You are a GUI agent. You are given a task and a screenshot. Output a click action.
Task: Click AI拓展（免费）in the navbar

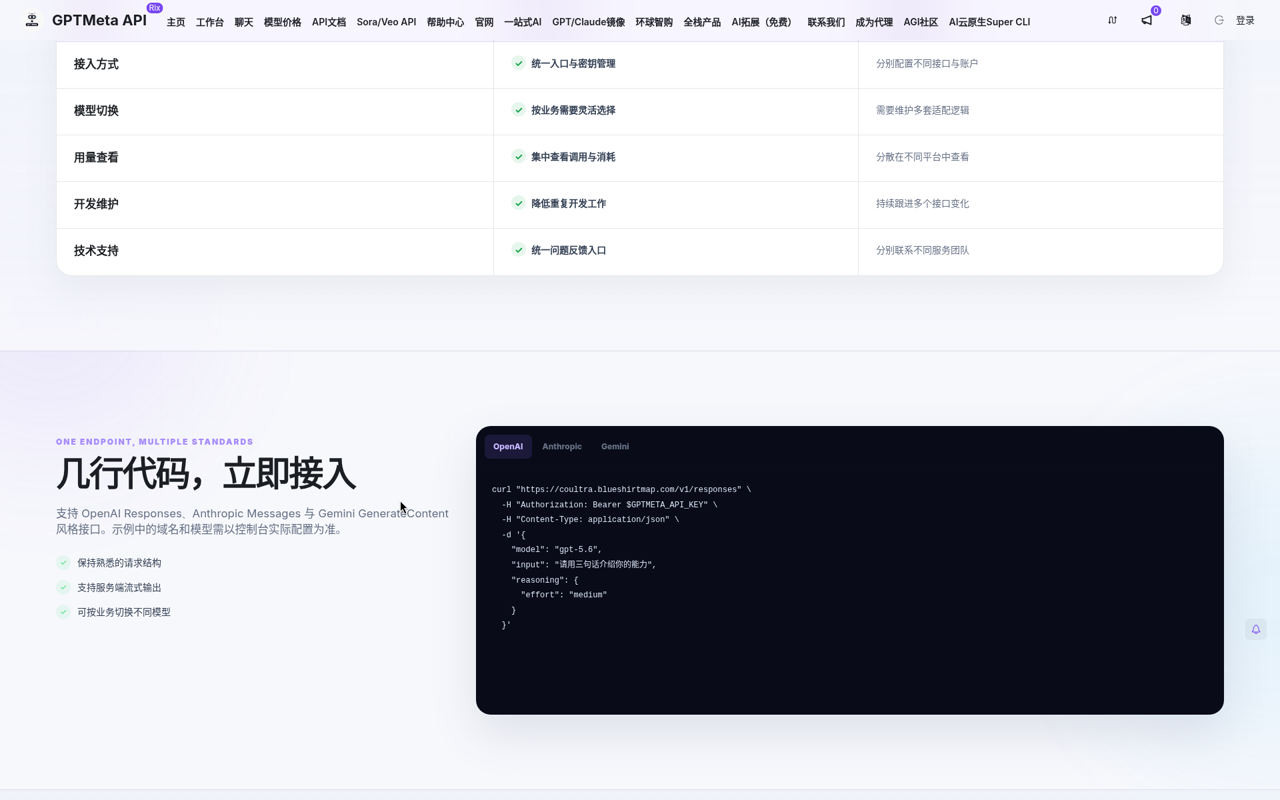pyautogui.click(x=764, y=22)
